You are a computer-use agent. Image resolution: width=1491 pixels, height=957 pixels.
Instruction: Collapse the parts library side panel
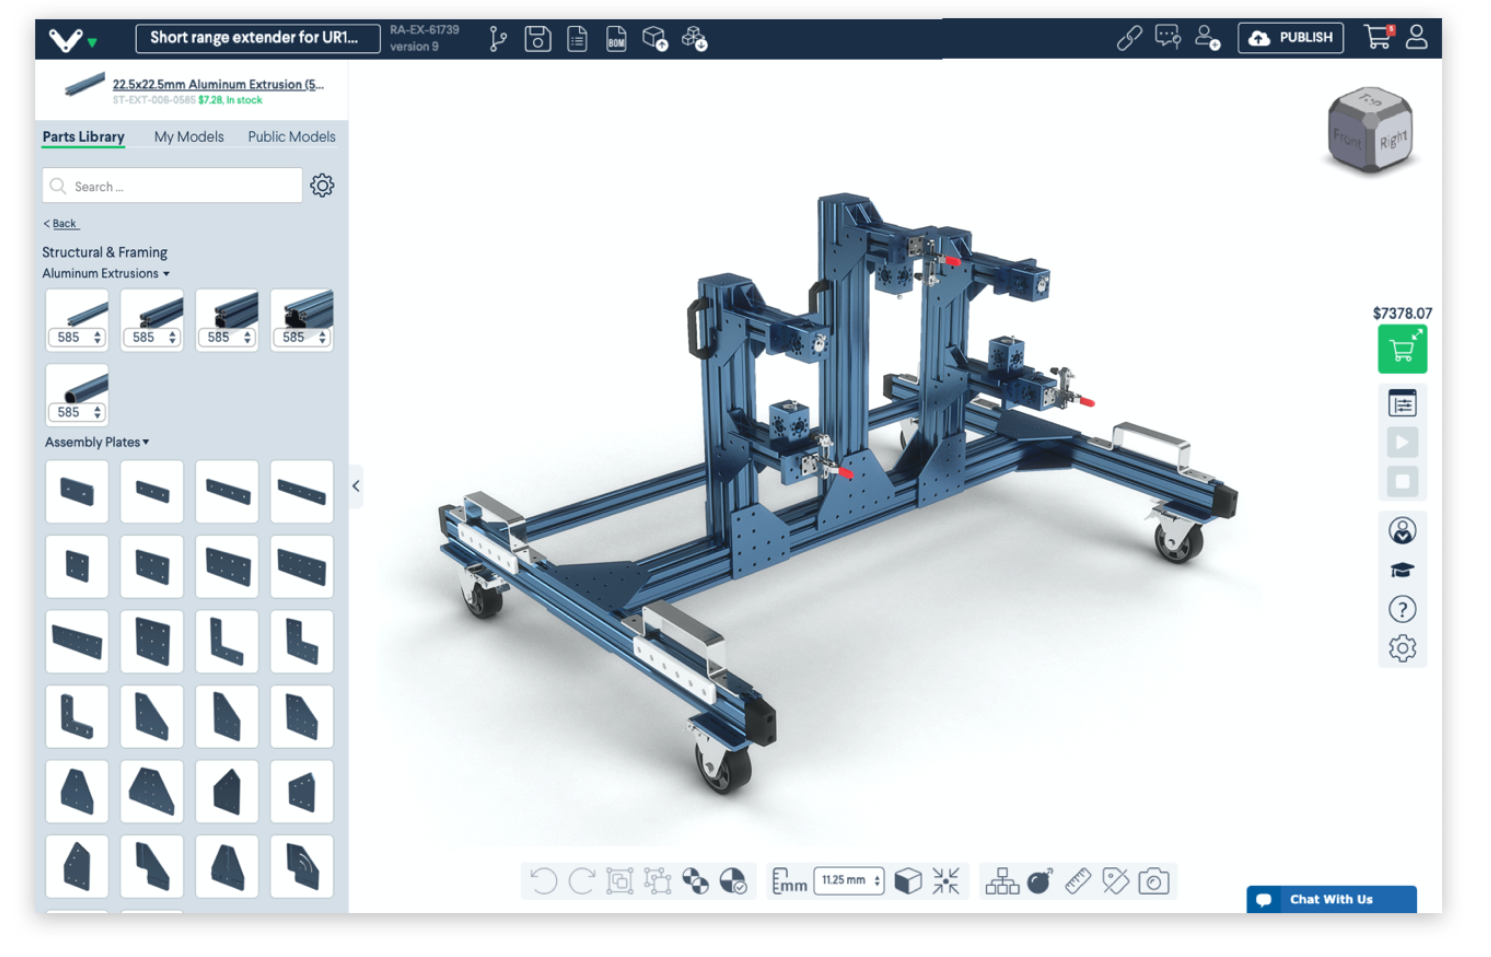click(x=355, y=486)
